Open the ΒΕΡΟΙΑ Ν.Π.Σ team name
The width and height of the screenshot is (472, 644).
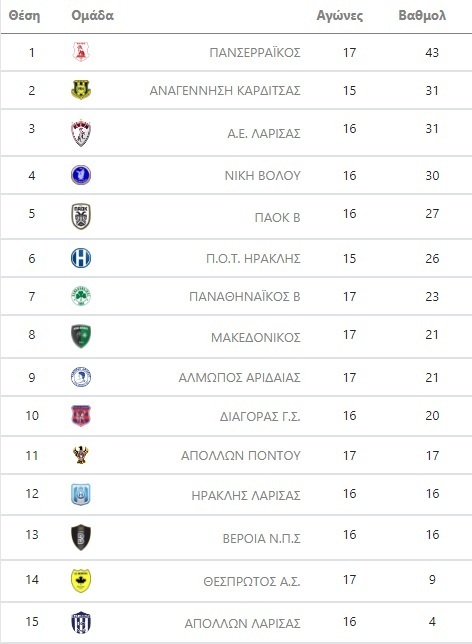[x=262, y=538]
